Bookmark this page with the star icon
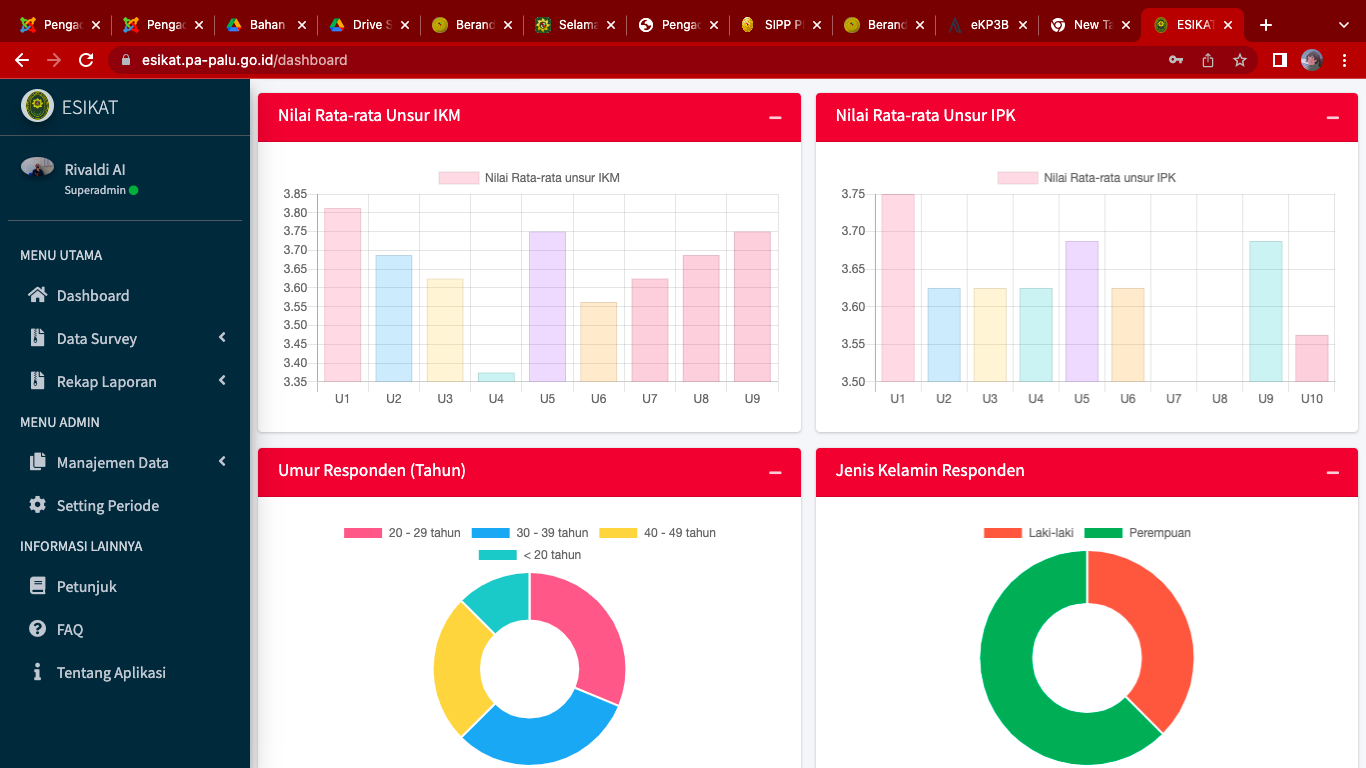Screen dimensions: 1366x768 [x=1240, y=60]
